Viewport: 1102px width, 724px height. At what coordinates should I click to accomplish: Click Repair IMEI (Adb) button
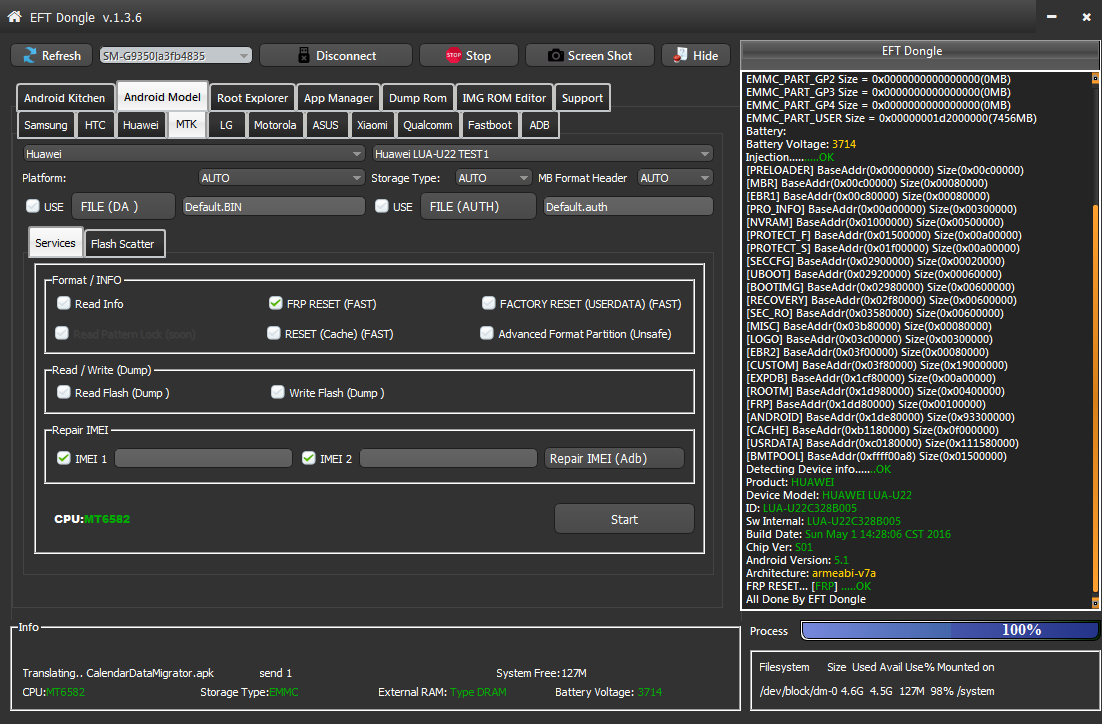(x=614, y=458)
